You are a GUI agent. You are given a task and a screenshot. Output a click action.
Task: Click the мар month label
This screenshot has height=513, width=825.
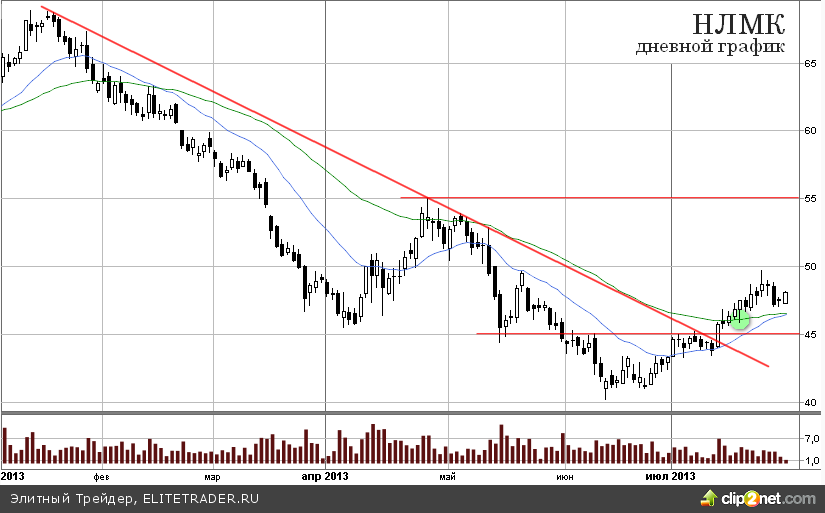click(x=210, y=476)
